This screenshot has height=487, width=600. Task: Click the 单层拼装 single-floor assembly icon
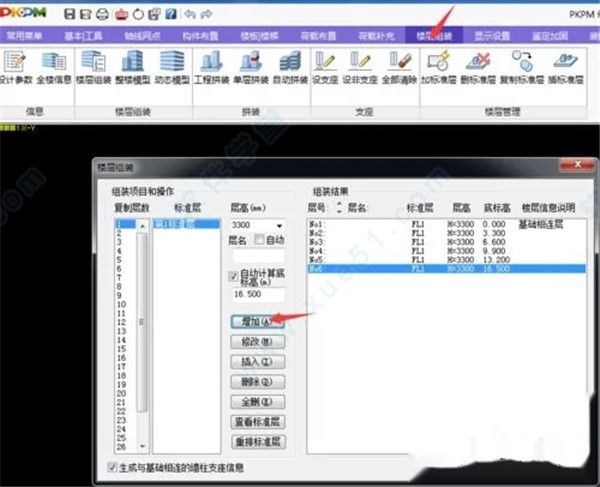251,67
